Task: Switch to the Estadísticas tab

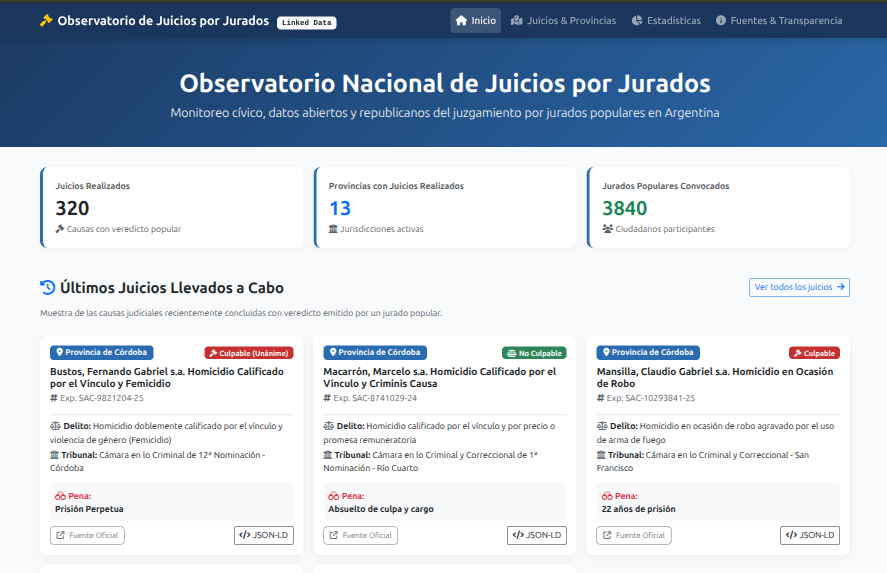Action: pyautogui.click(x=666, y=20)
